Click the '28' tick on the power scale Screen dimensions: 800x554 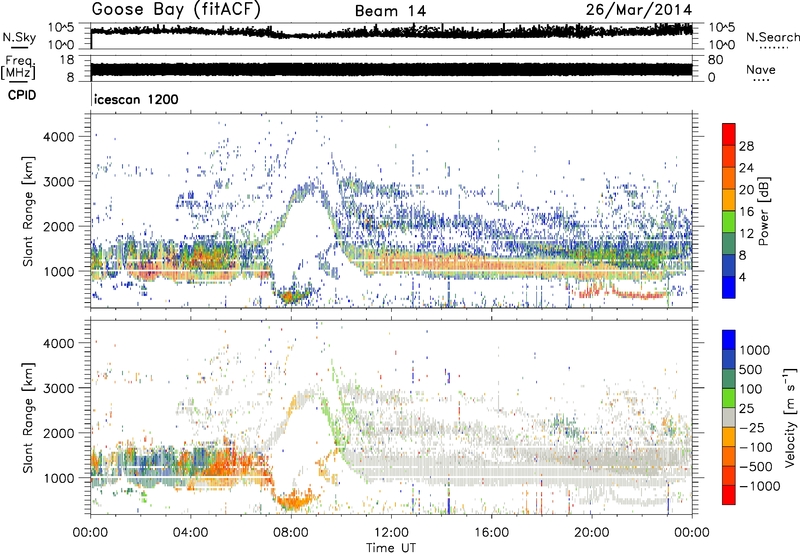pos(746,146)
